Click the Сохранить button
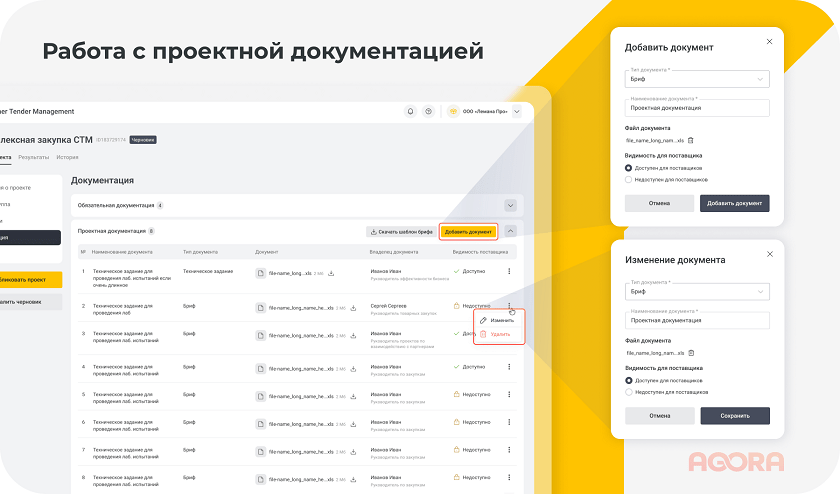 735,416
